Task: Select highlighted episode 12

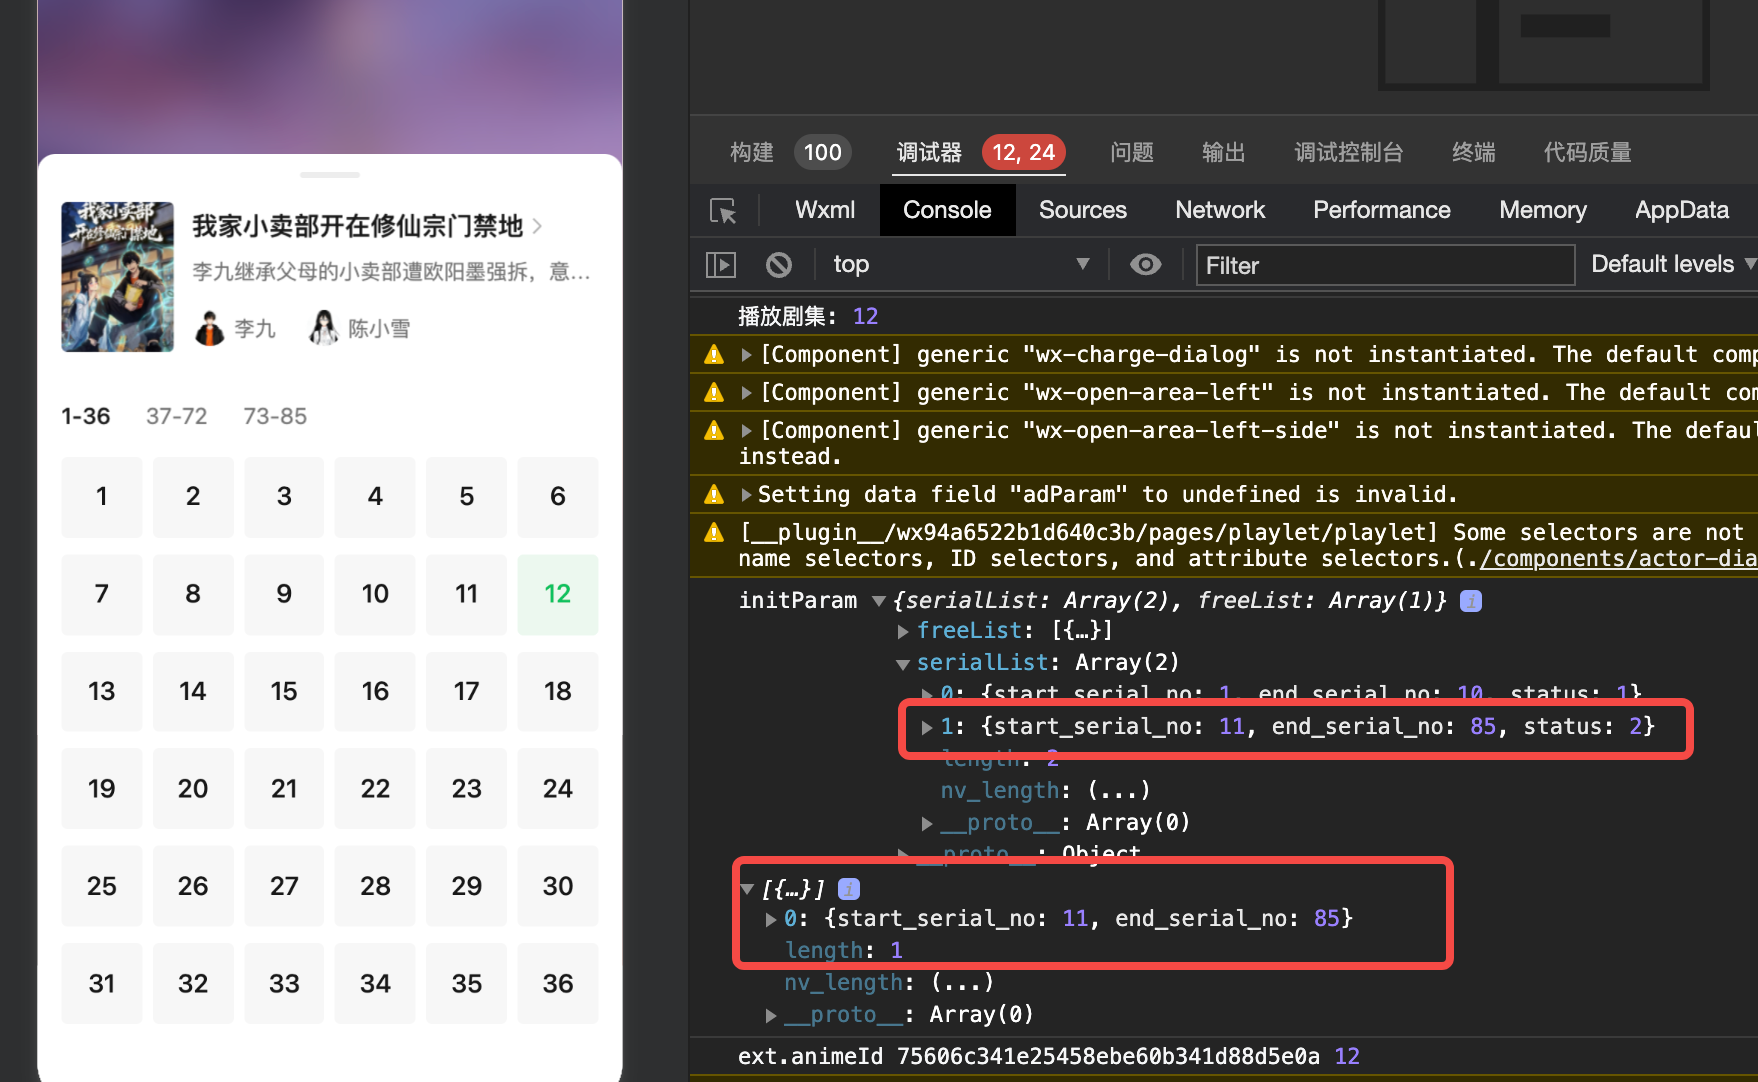Action: click(x=558, y=594)
